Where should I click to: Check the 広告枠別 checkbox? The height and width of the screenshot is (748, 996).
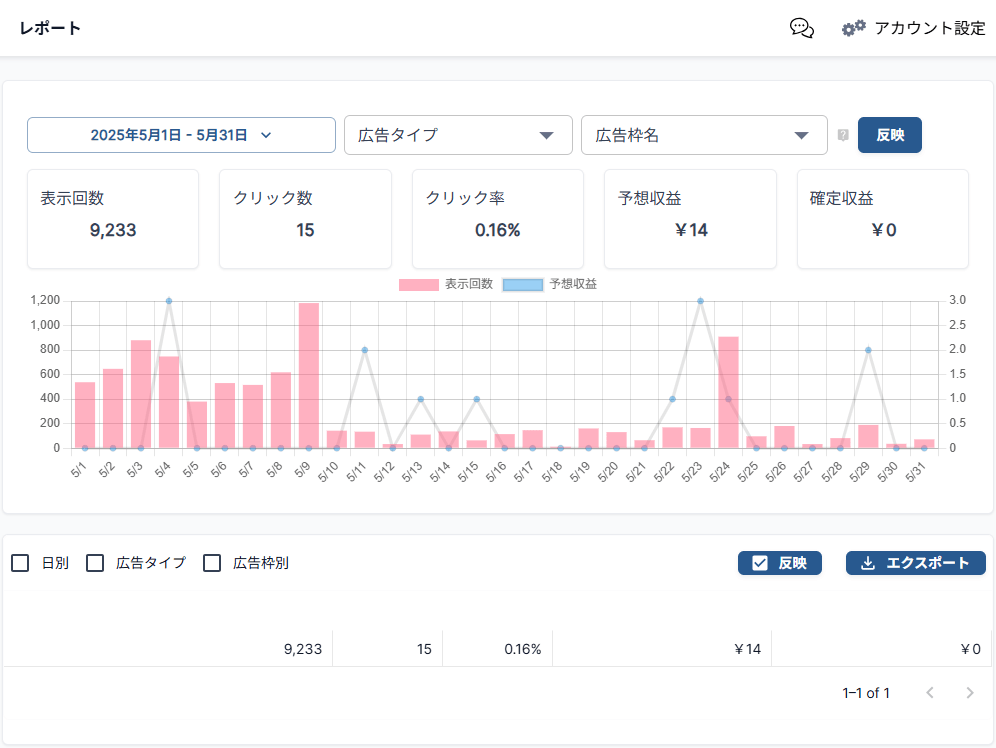click(212, 563)
